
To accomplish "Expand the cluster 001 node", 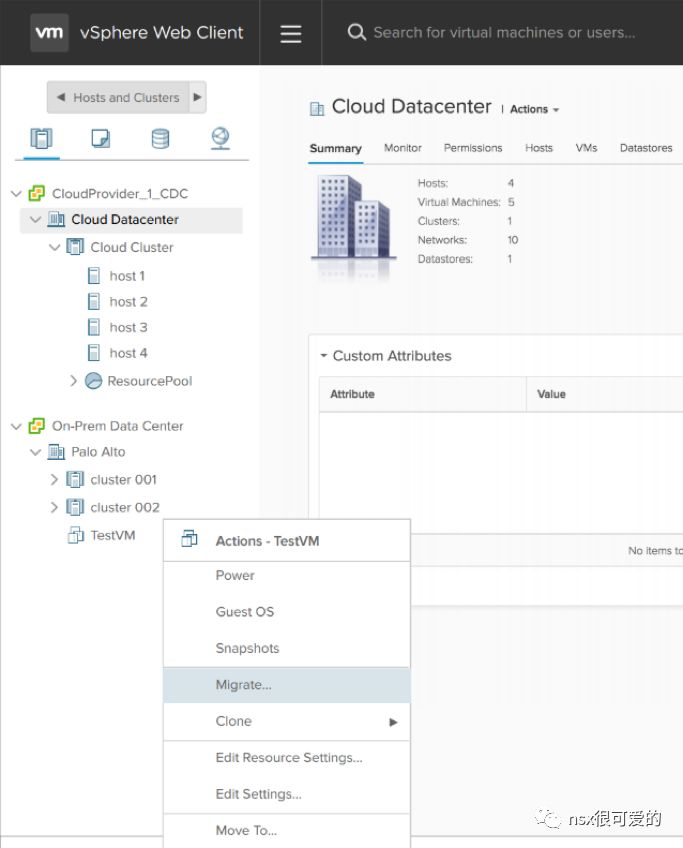I will click(x=54, y=480).
